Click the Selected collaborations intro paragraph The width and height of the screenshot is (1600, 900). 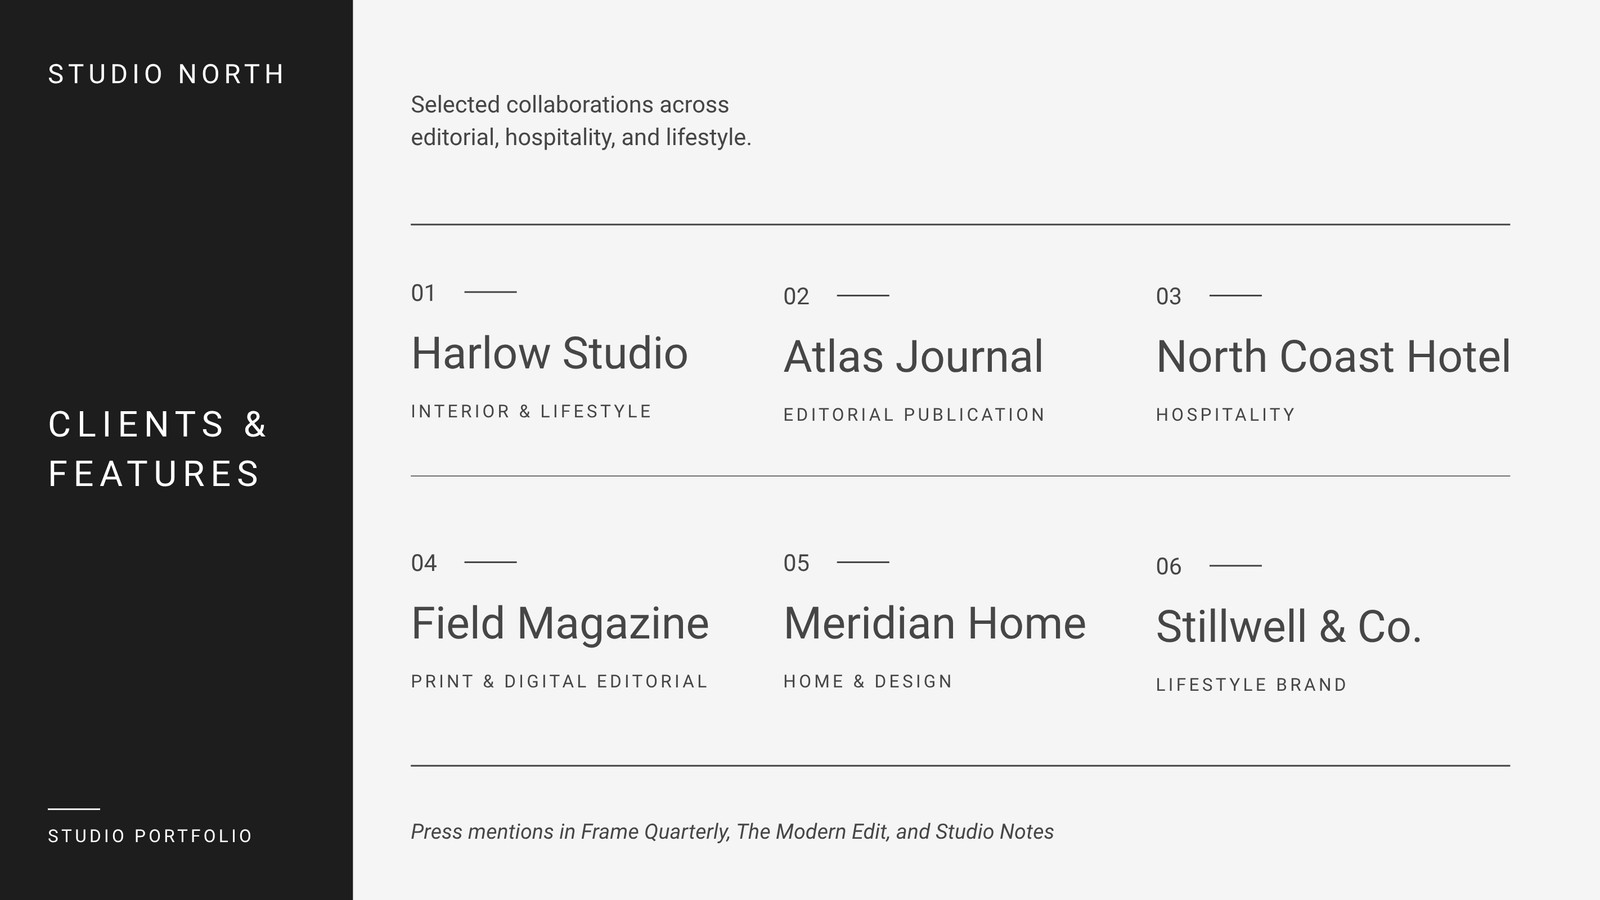[x=581, y=121]
